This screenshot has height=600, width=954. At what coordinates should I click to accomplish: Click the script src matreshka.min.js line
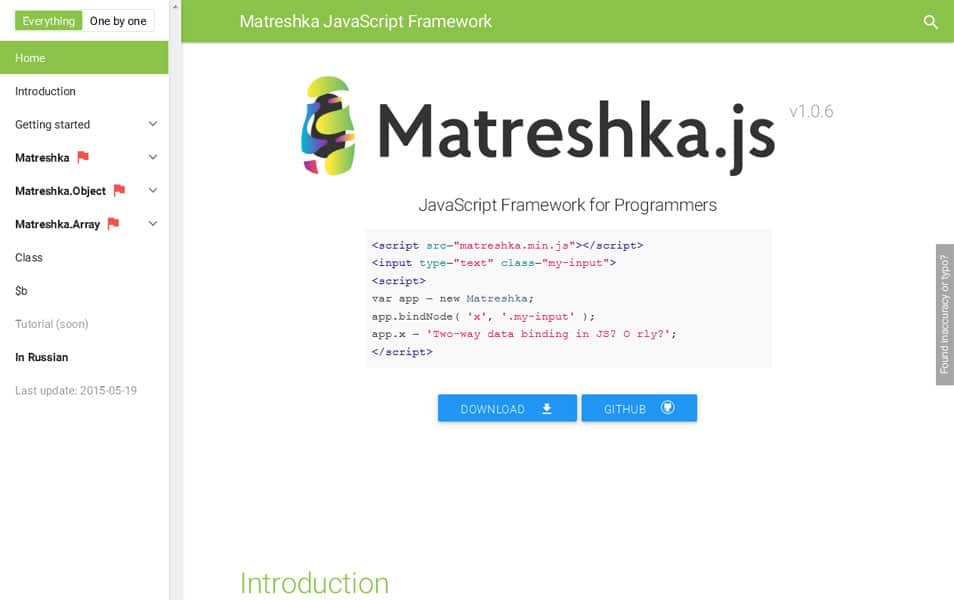[x=507, y=245]
